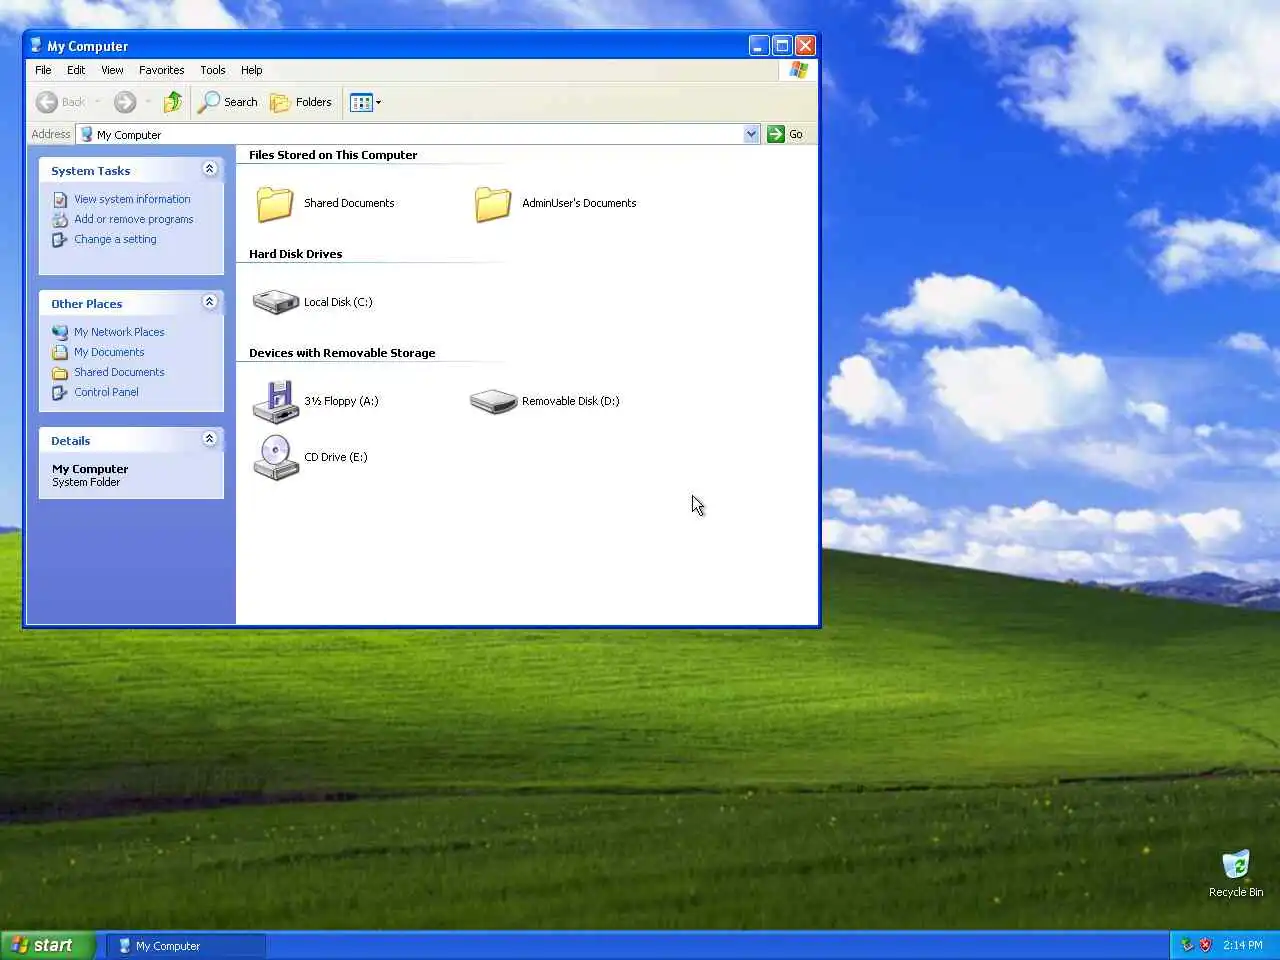Click the Hard Disk Drives heading
Screen dimensions: 1280x960
(x=295, y=254)
